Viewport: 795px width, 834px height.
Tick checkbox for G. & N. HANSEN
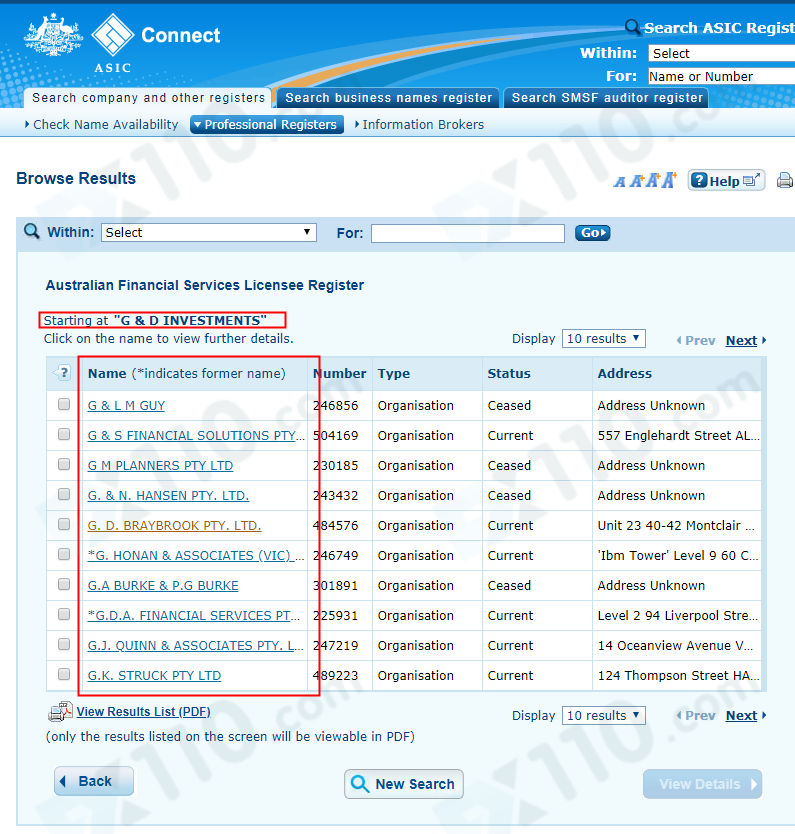(64, 494)
